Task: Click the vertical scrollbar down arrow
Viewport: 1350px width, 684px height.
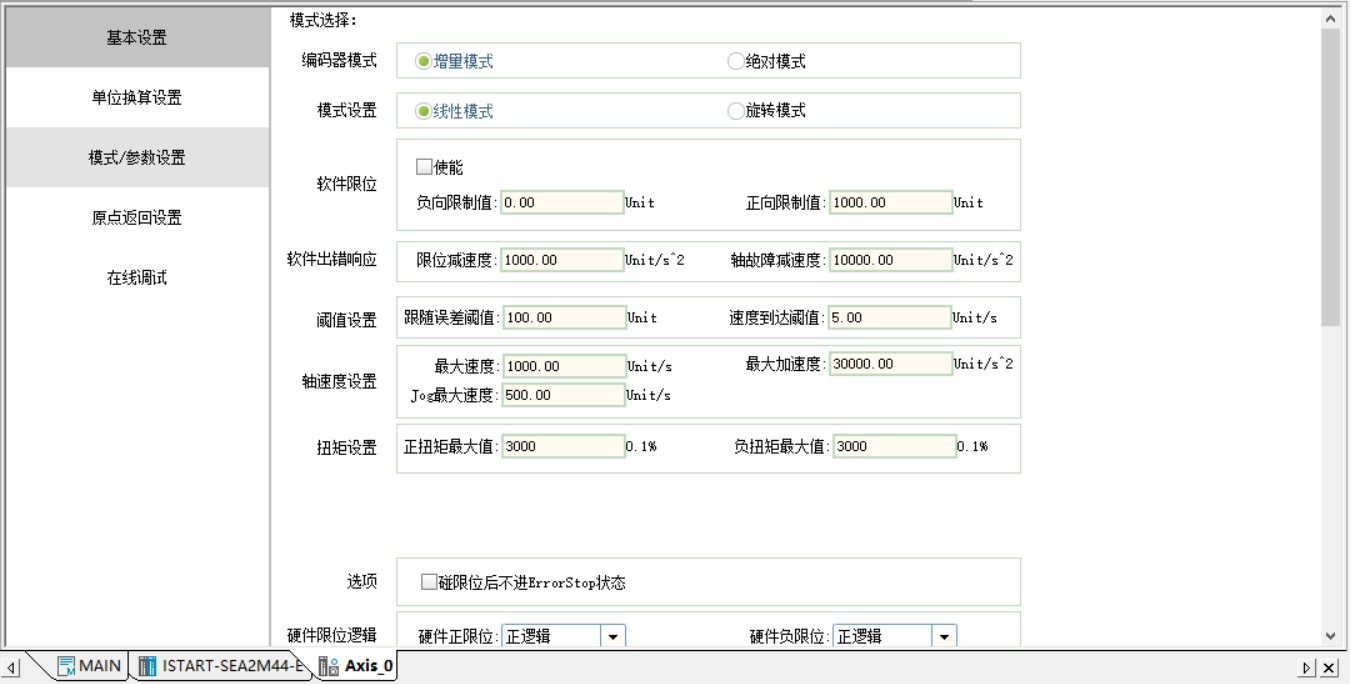Action: (1330, 635)
